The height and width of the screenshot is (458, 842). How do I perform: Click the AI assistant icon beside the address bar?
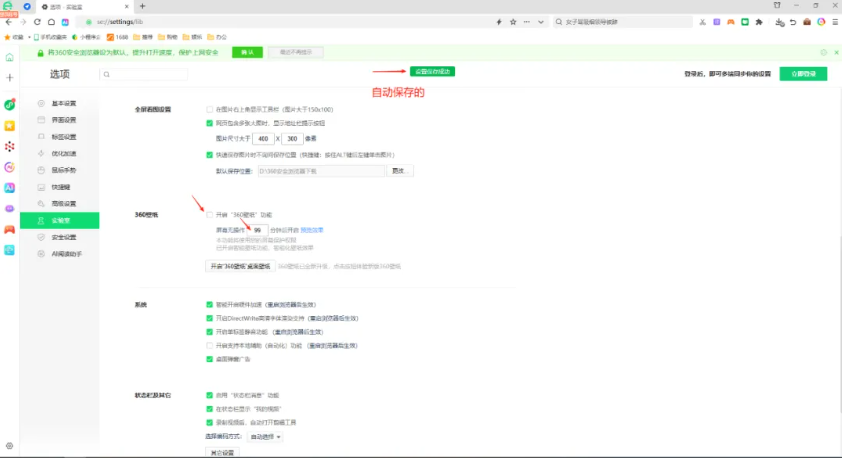point(65,22)
